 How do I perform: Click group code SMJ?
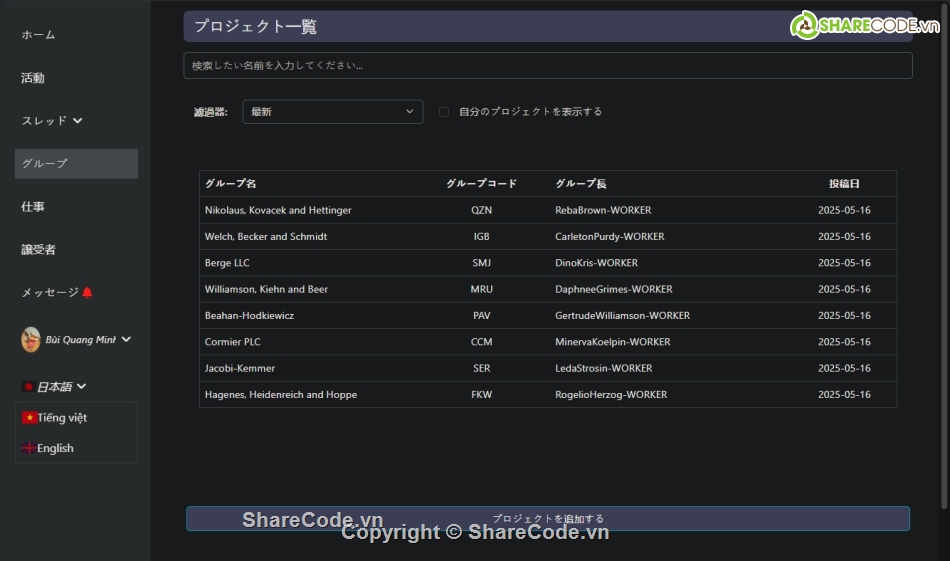click(482, 263)
